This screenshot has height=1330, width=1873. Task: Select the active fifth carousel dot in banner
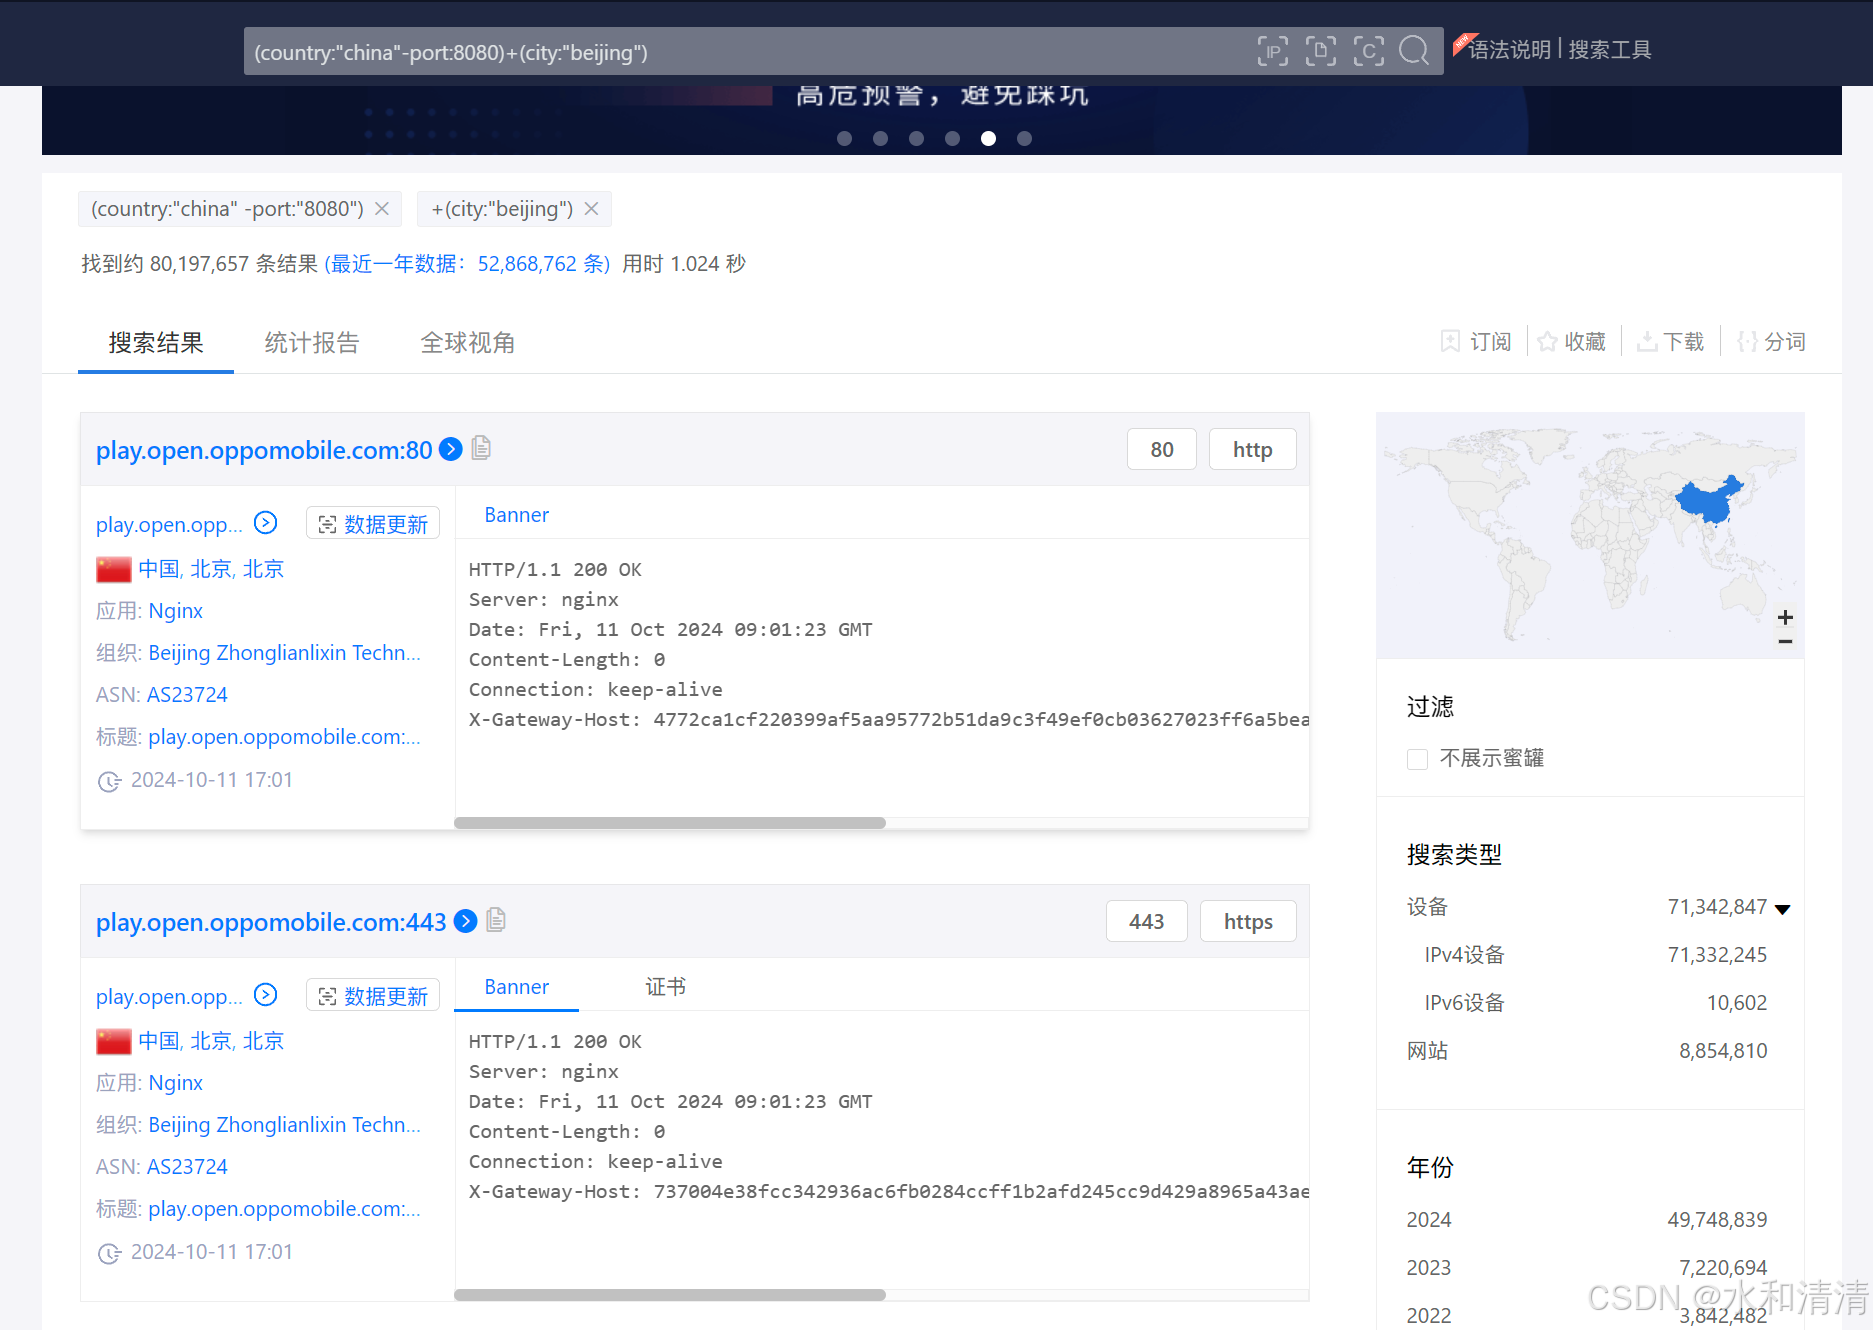tap(988, 139)
